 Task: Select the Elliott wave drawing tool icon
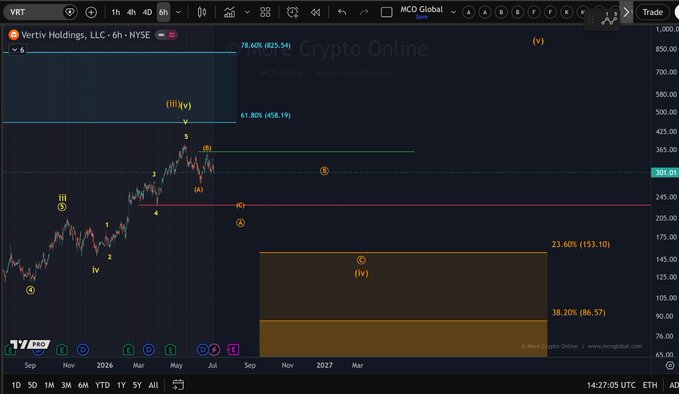(609, 19)
